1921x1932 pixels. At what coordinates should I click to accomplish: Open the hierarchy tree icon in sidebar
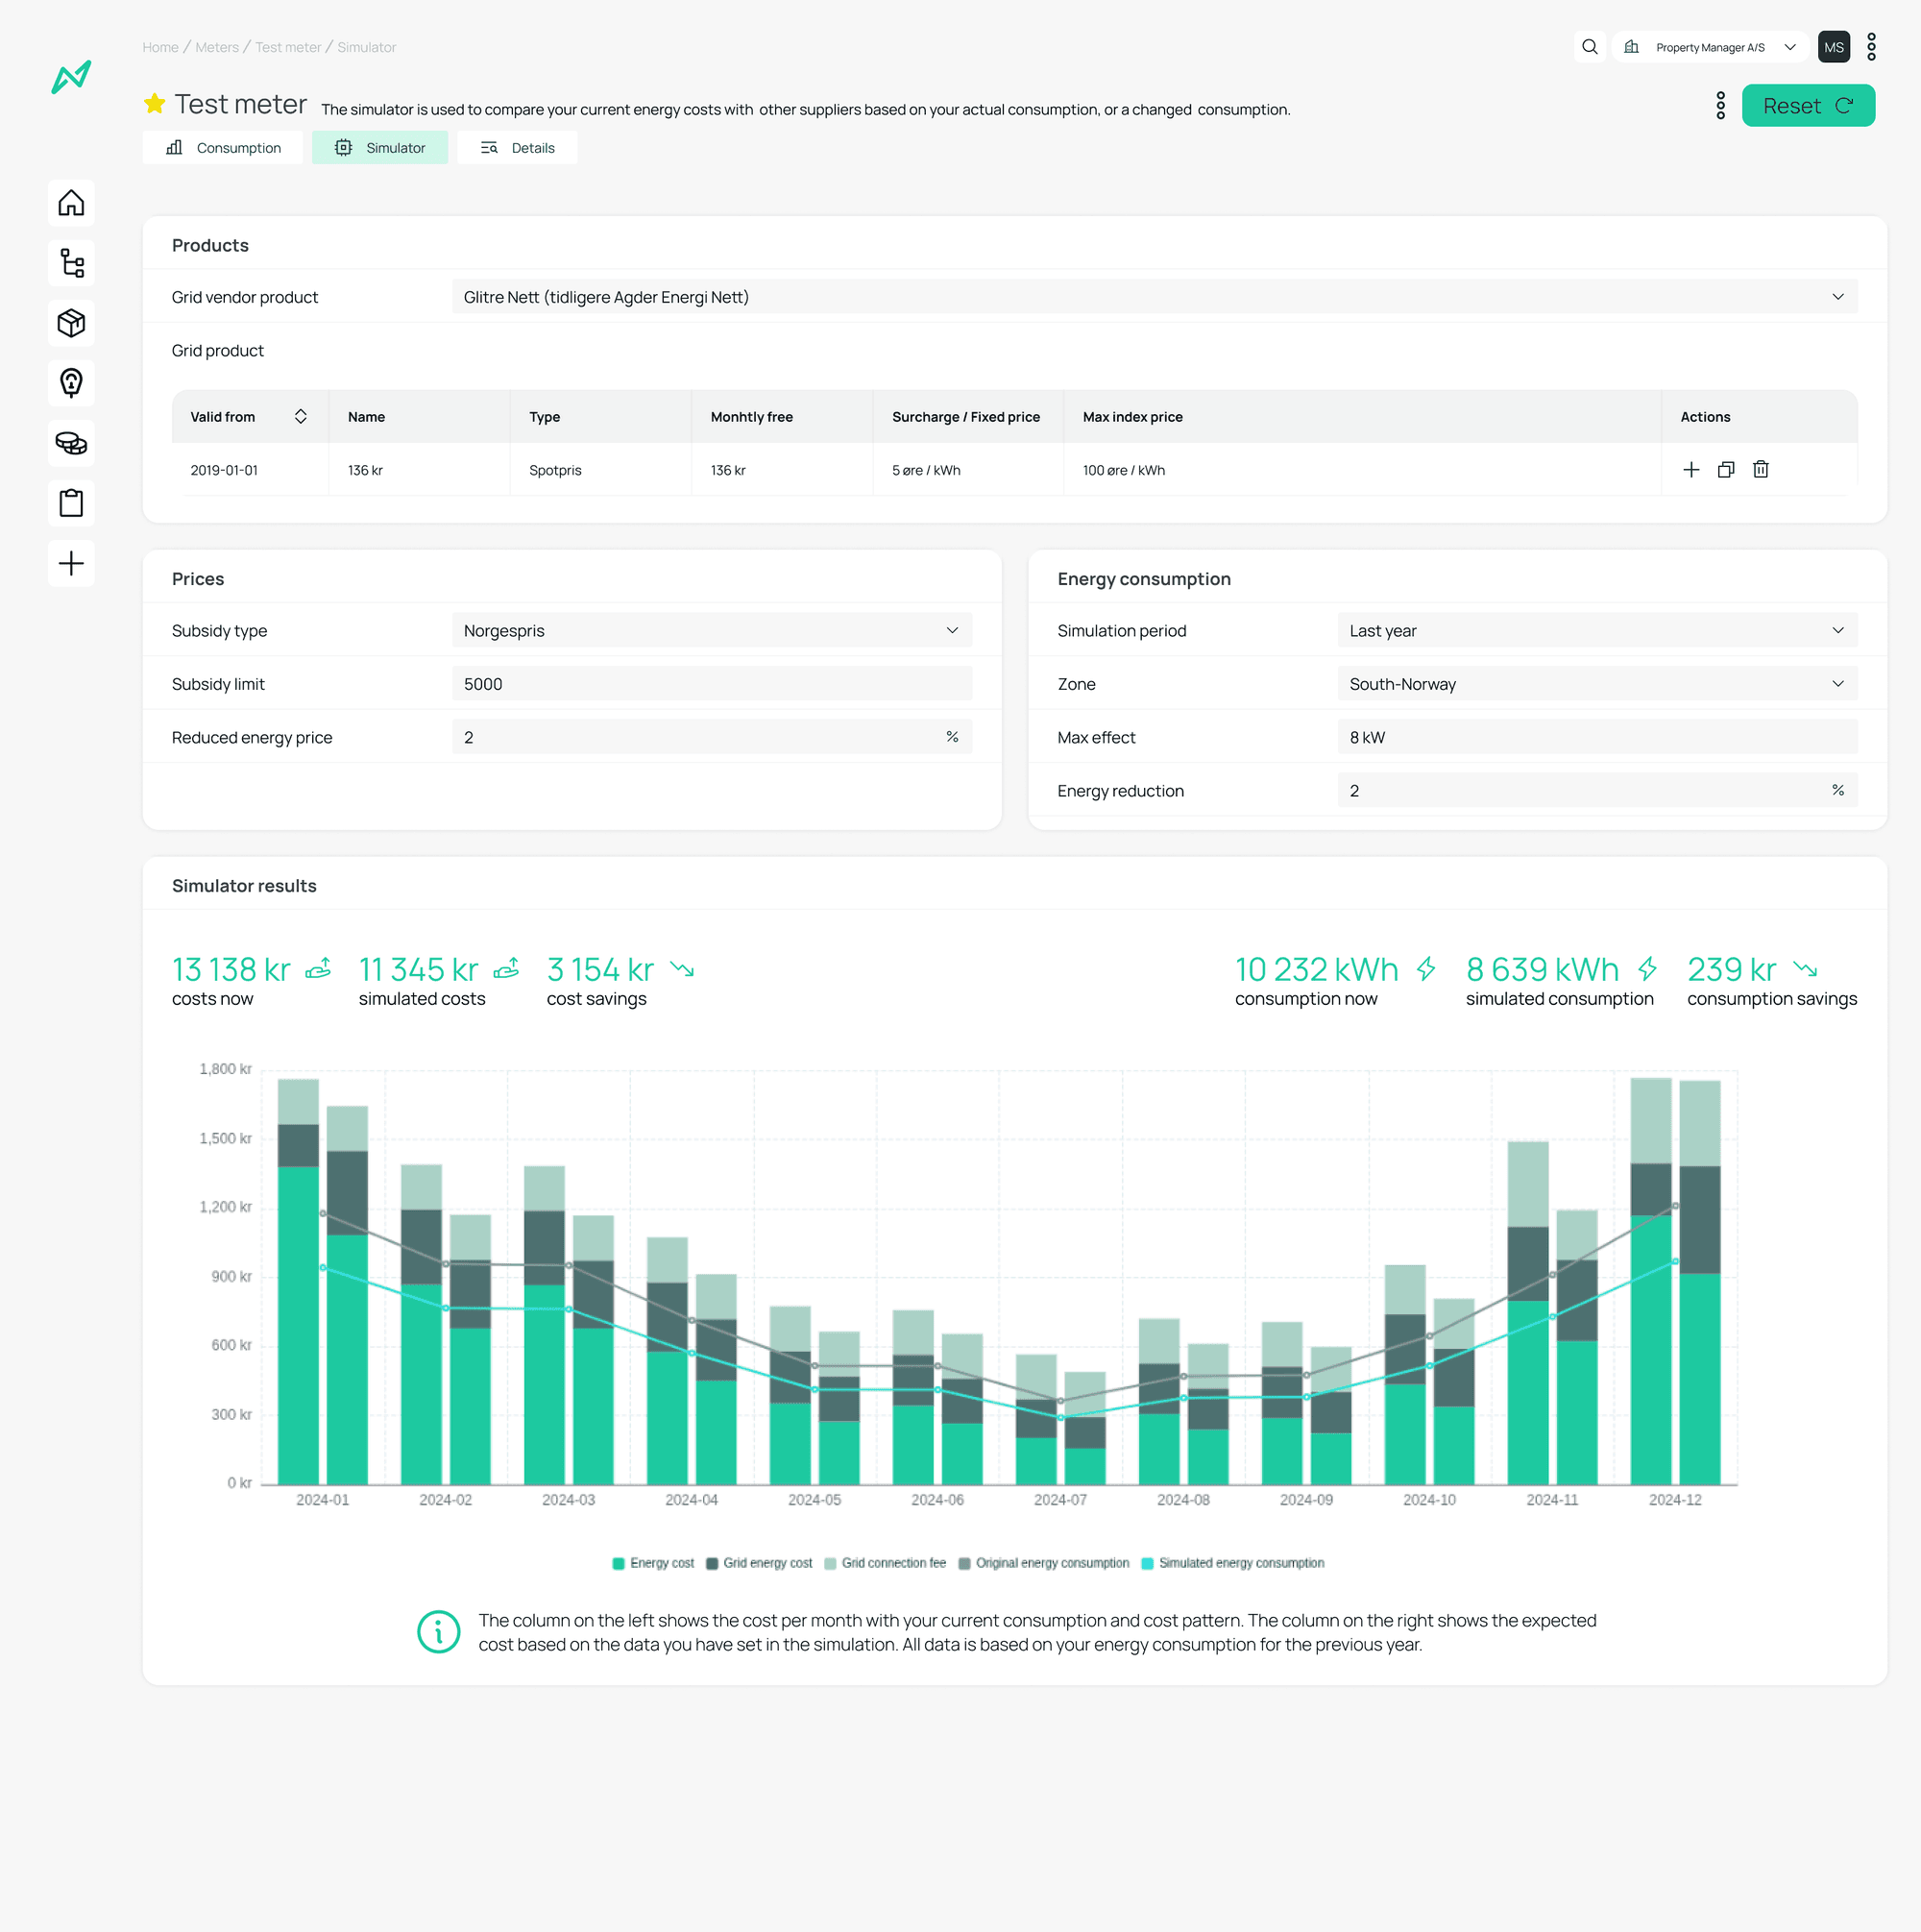pos(71,263)
